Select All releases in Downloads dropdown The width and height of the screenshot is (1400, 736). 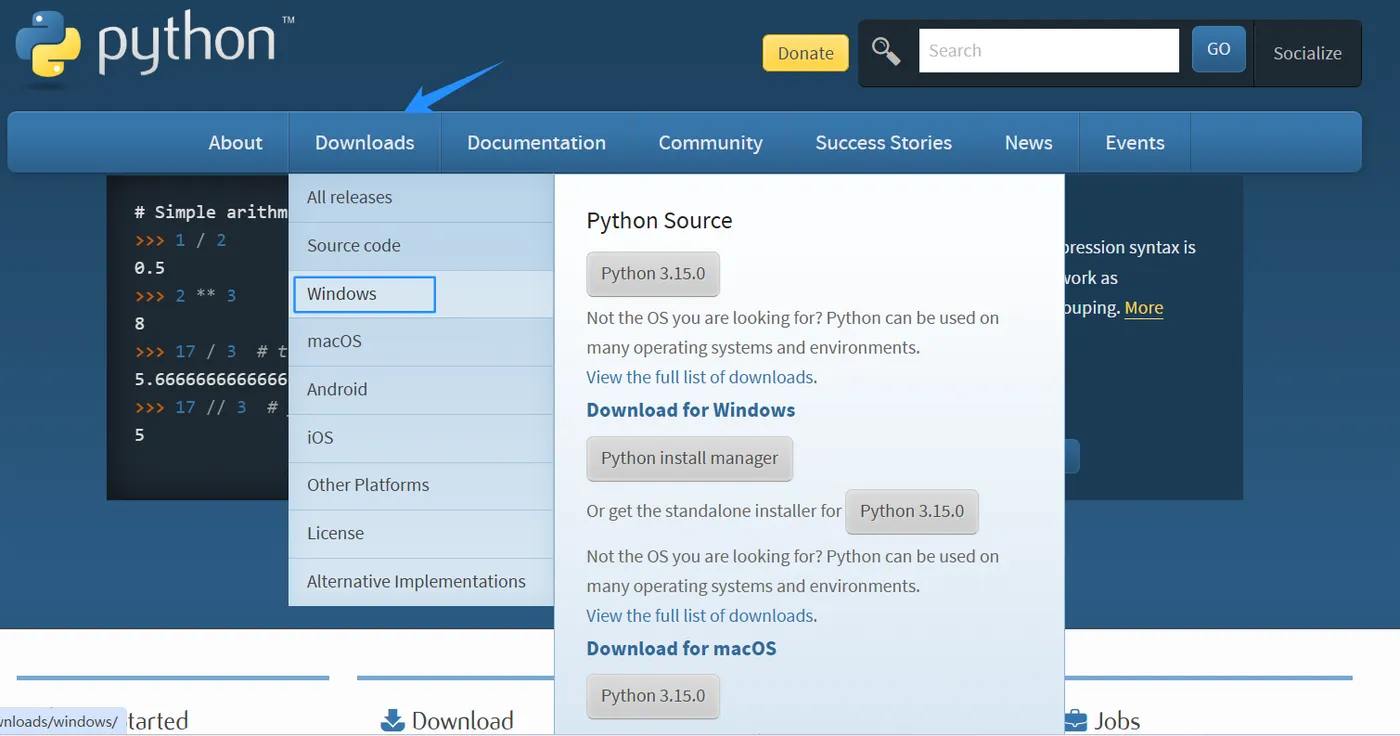421,198
